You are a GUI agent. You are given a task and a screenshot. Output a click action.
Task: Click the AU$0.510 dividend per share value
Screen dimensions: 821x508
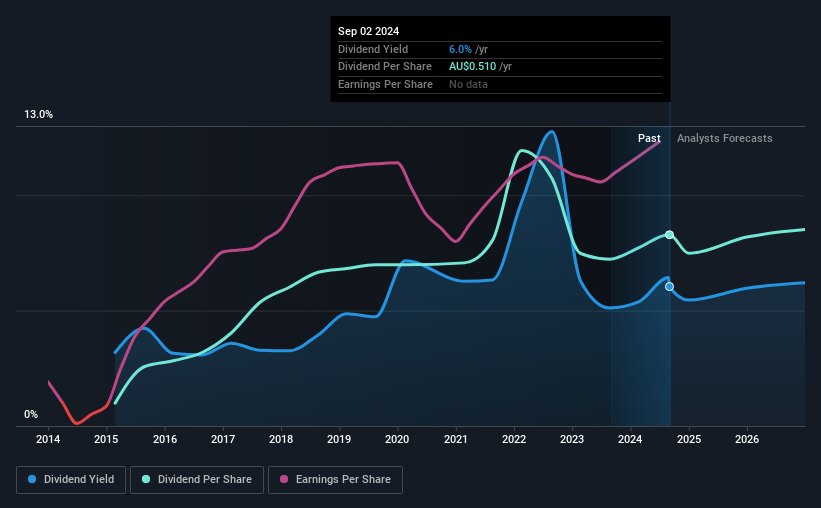click(x=472, y=67)
